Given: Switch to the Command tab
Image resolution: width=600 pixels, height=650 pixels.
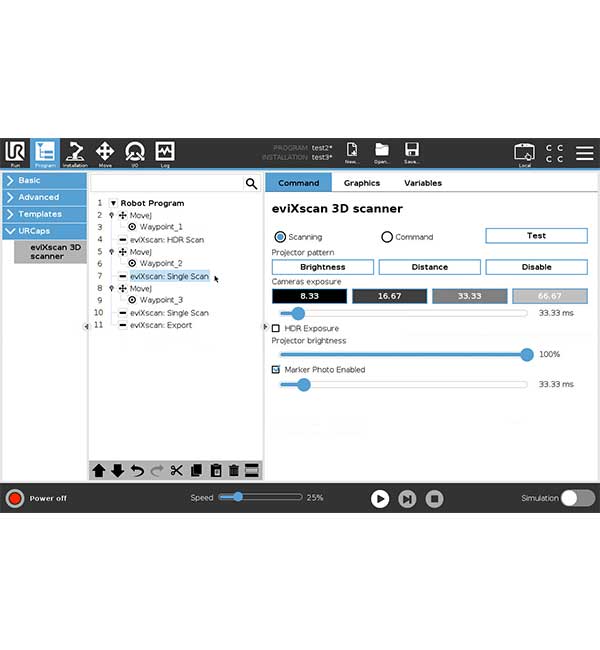Looking at the screenshot, I should pos(299,183).
